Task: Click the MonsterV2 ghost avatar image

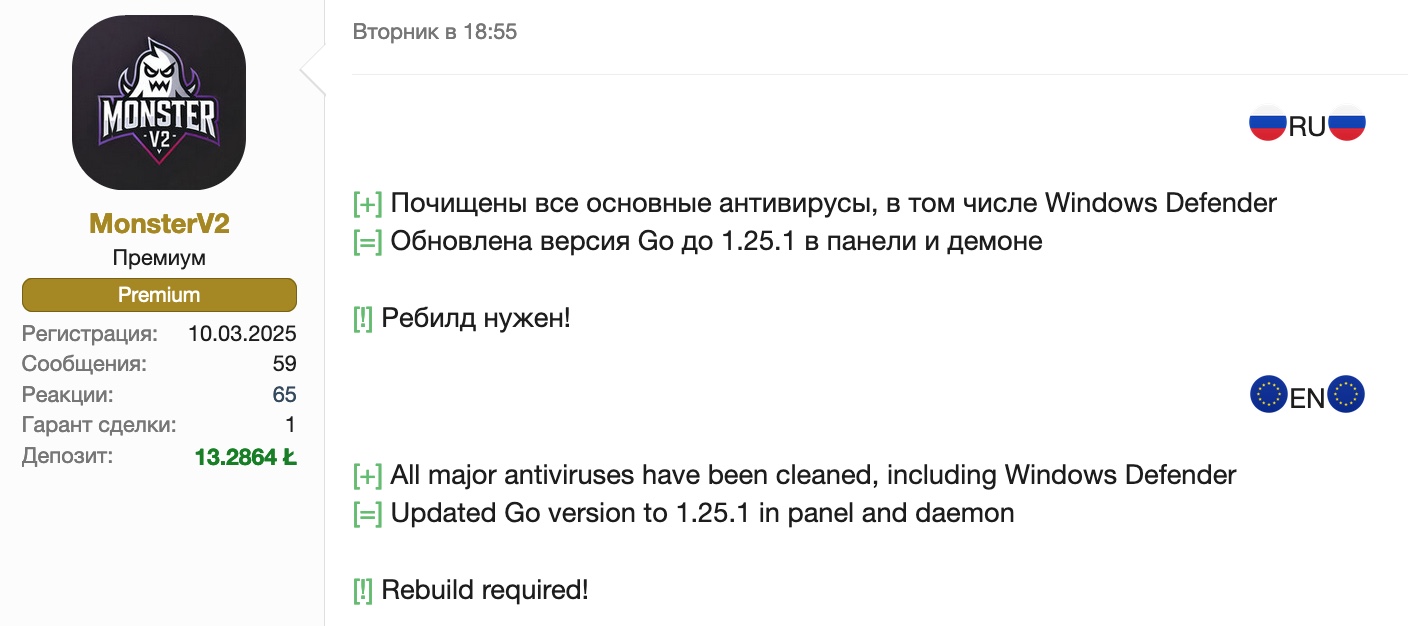Action: pyautogui.click(x=159, y=103)
